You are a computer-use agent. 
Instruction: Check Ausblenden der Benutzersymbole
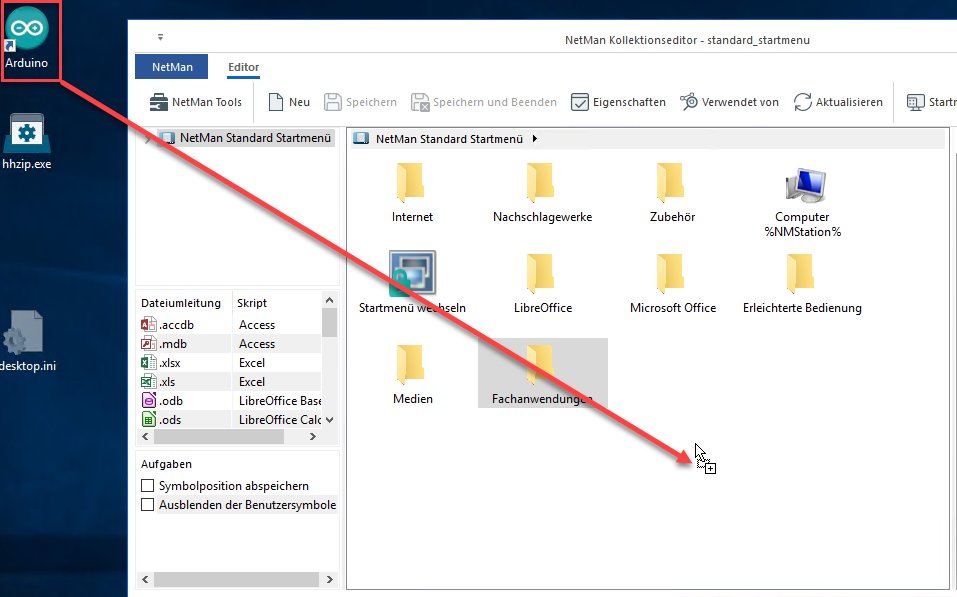(x=147, y=504)
